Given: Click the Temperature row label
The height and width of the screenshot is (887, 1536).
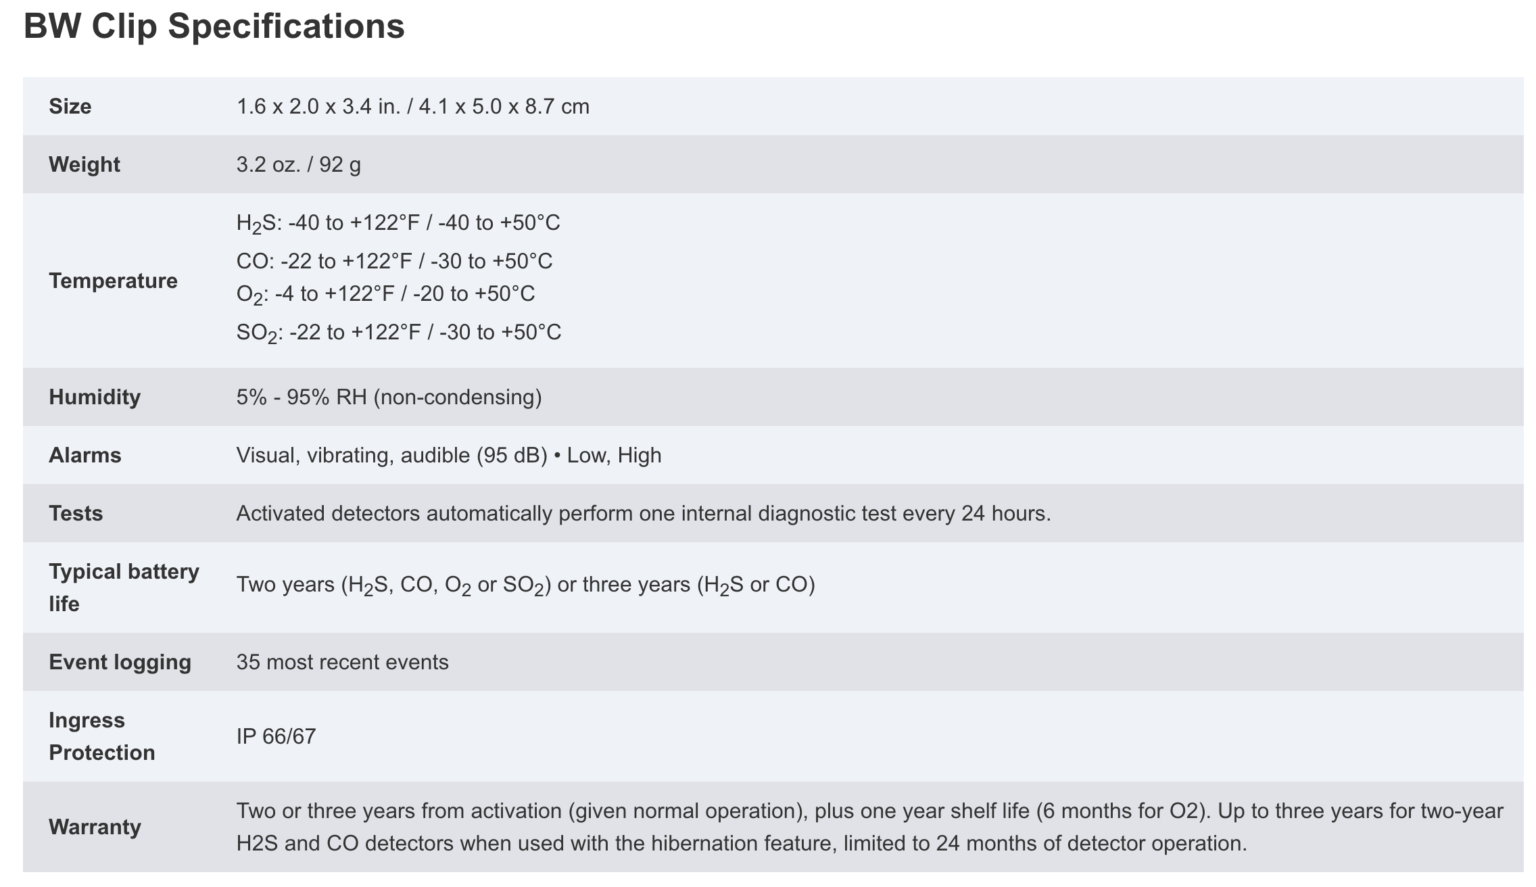Looking at the screenshot, I should [x=113, y=281].
